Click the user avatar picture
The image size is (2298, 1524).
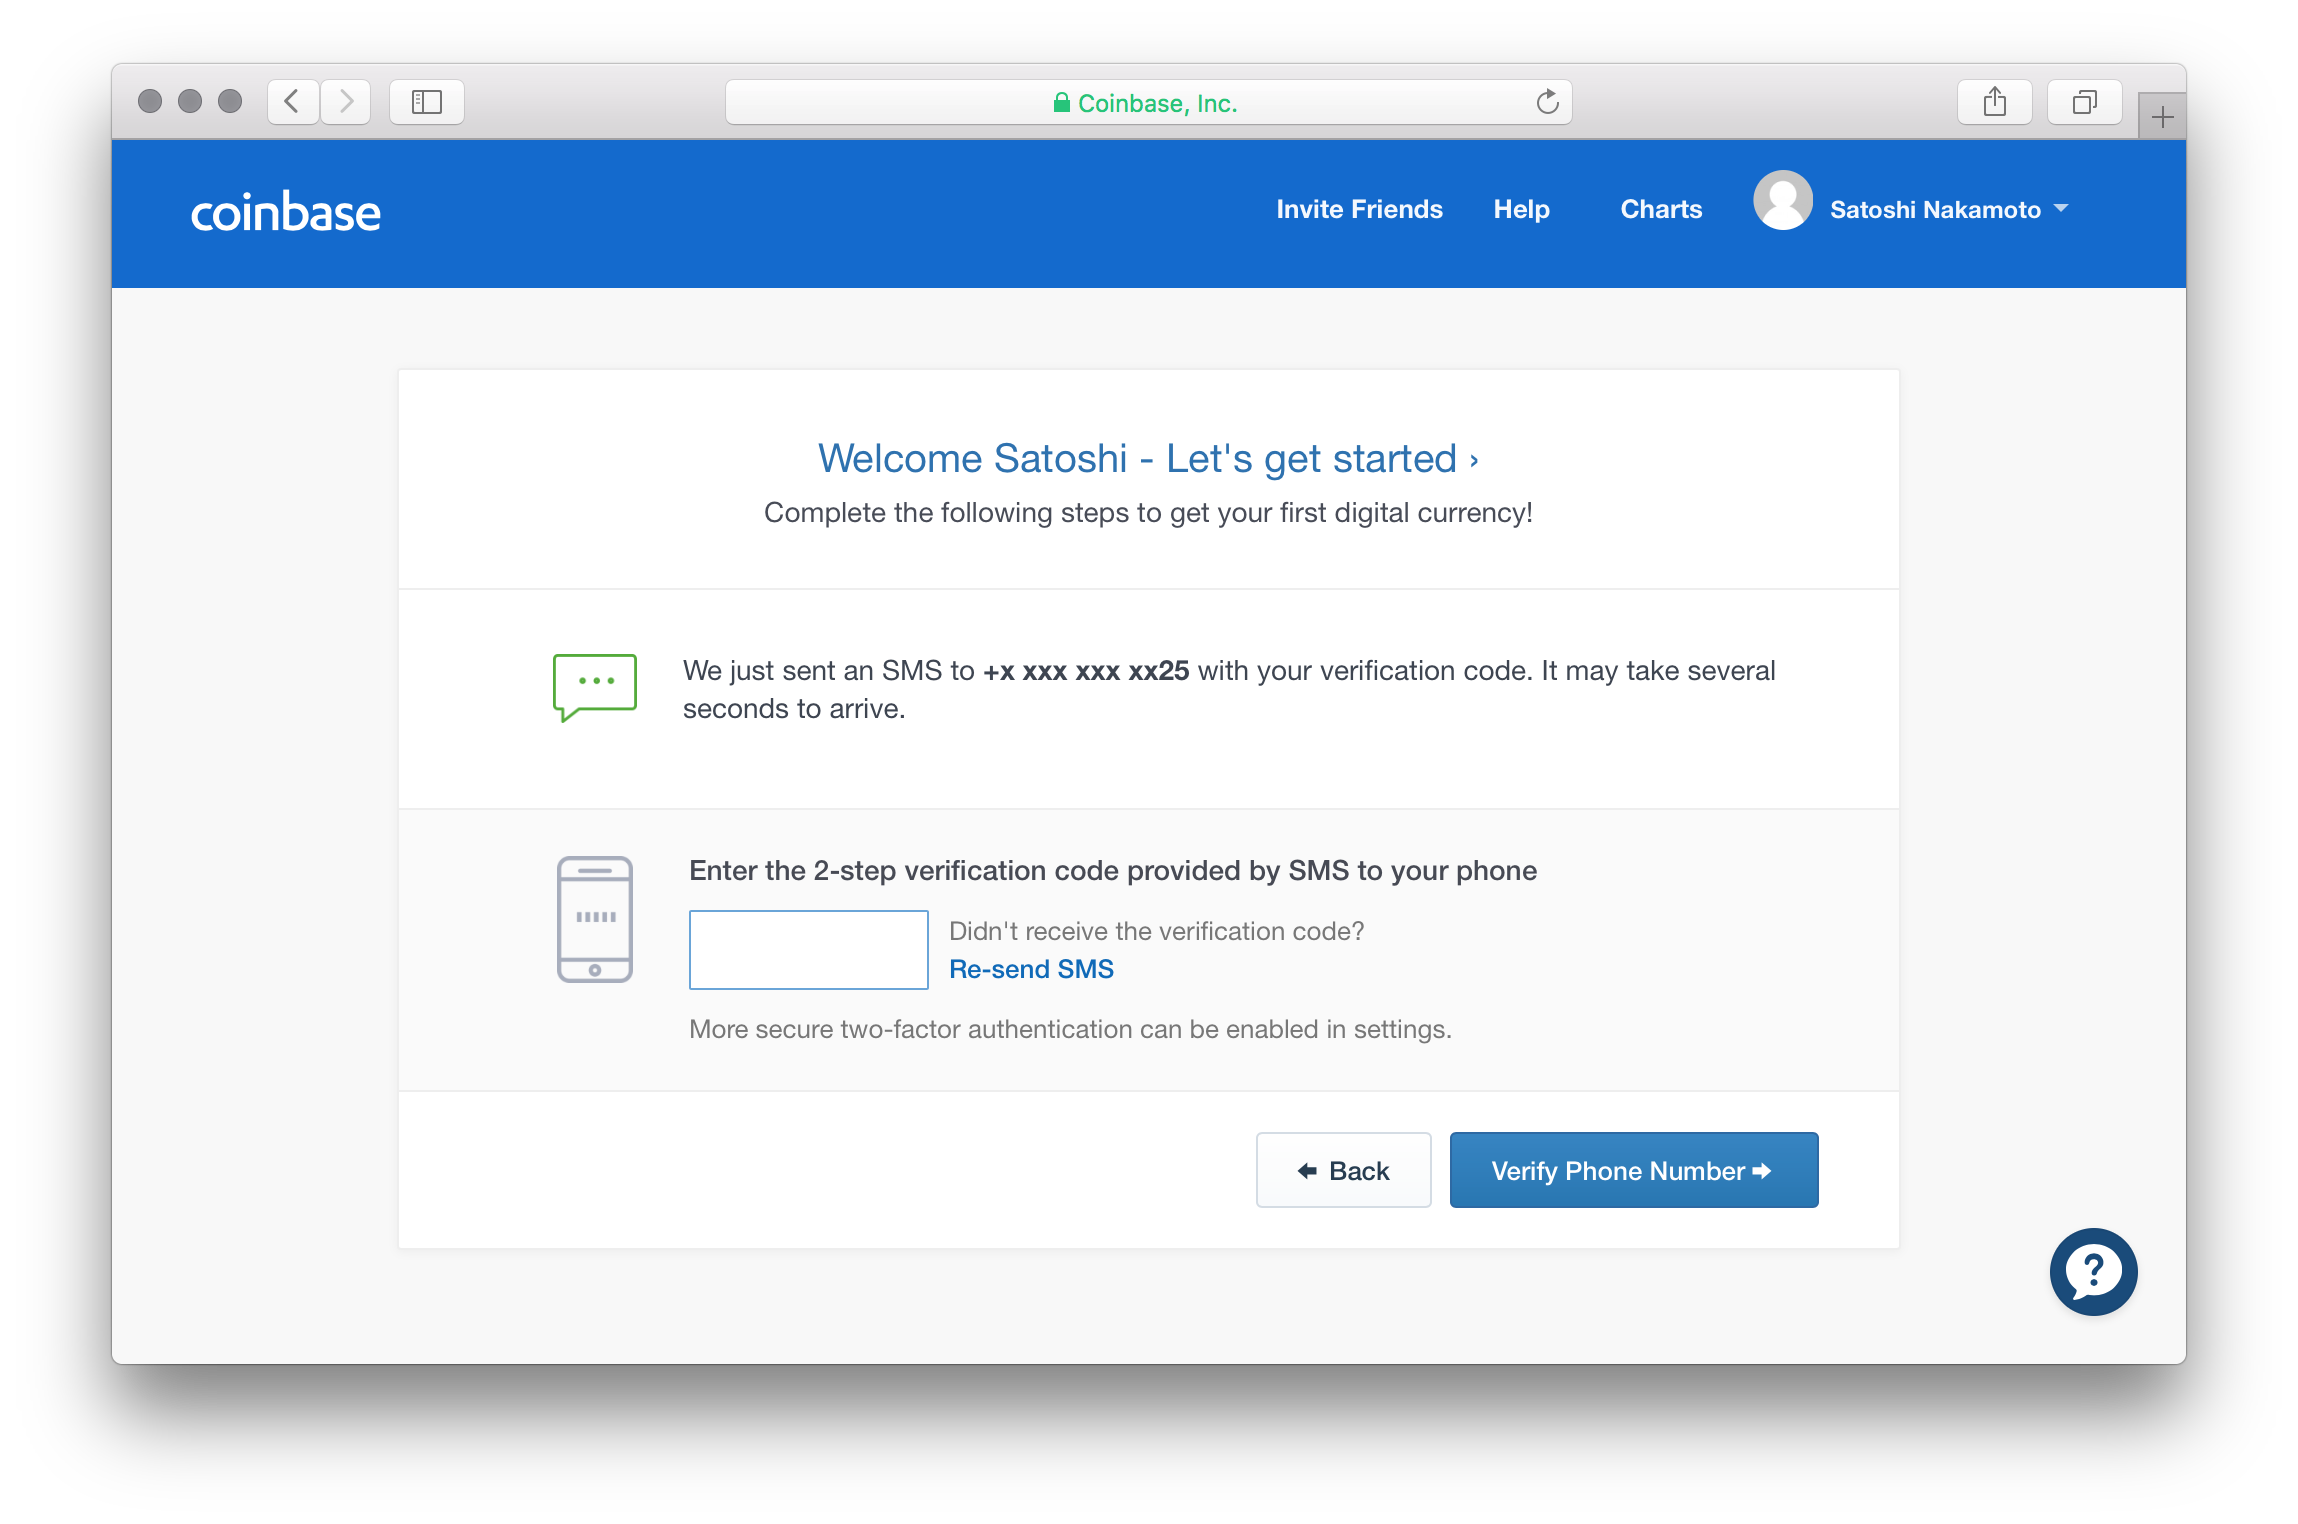coord(1783,200)
